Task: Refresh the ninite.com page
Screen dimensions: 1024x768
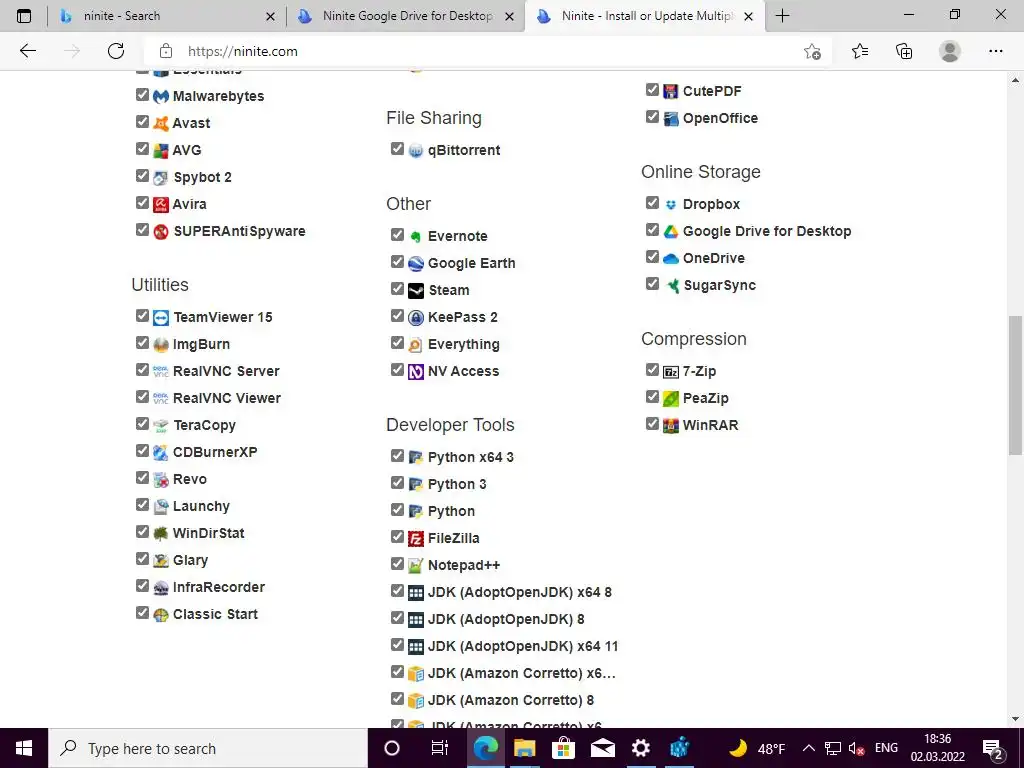Action: click(116, 51)
